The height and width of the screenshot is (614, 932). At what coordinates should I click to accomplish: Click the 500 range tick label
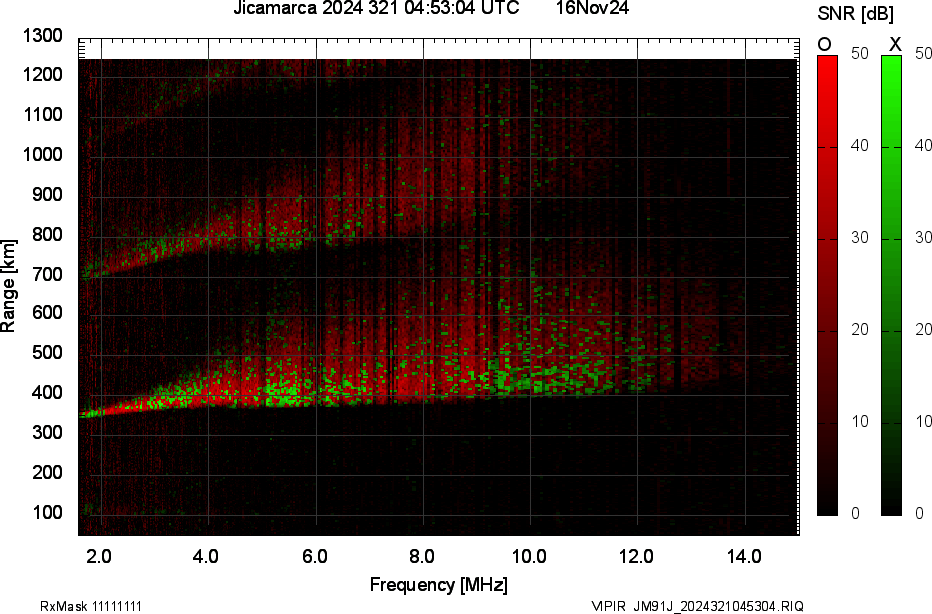(47, 353)
